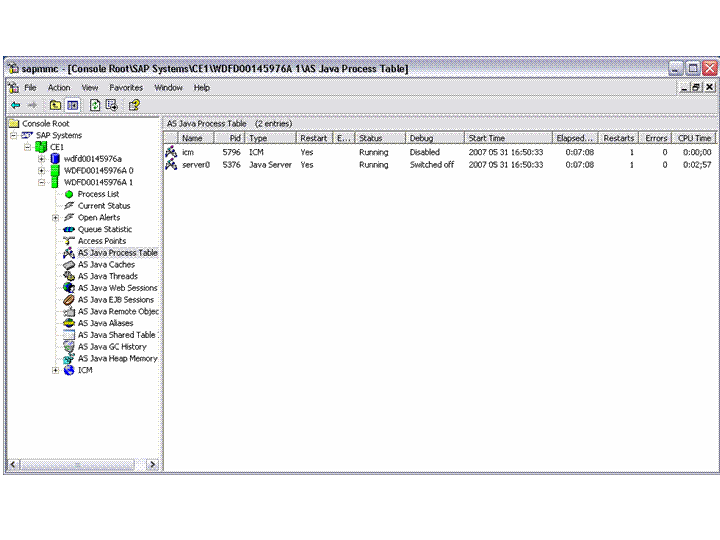
Task: Click the Access Points icon
Action: 69,241
